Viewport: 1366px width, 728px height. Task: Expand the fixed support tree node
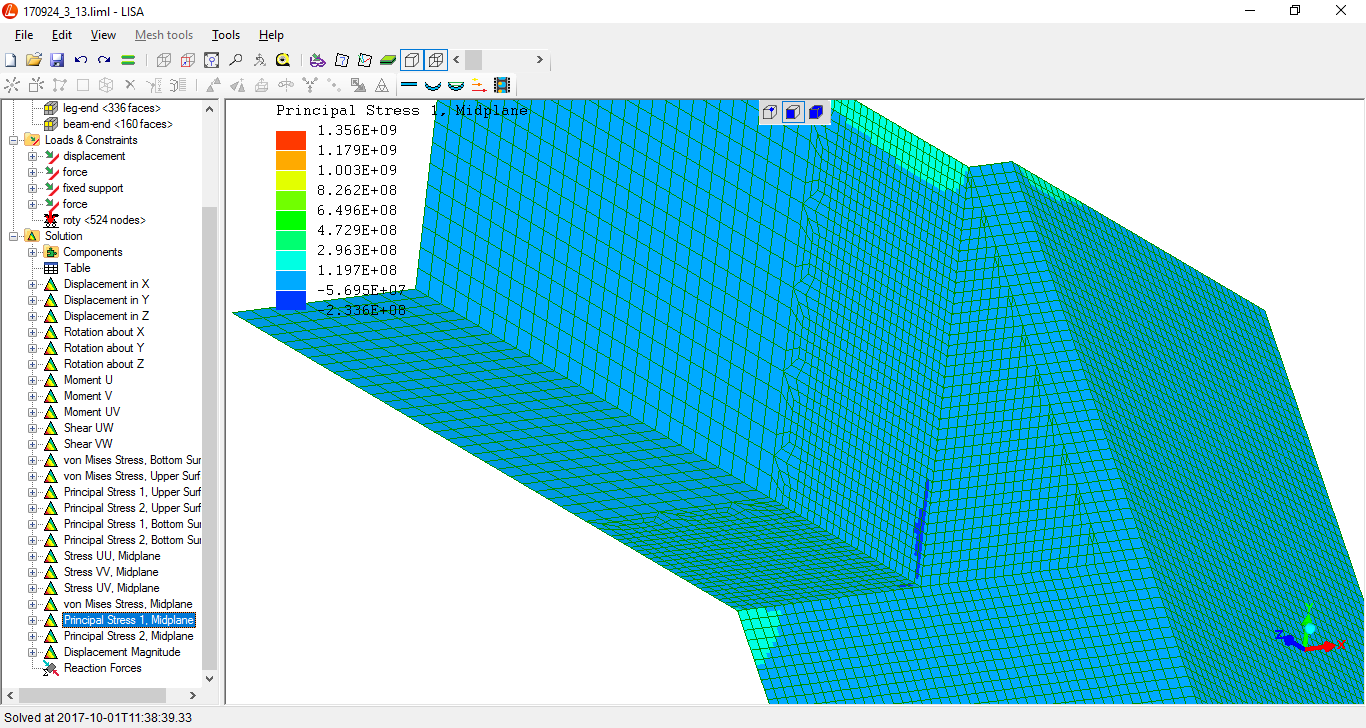coord(32,188)
